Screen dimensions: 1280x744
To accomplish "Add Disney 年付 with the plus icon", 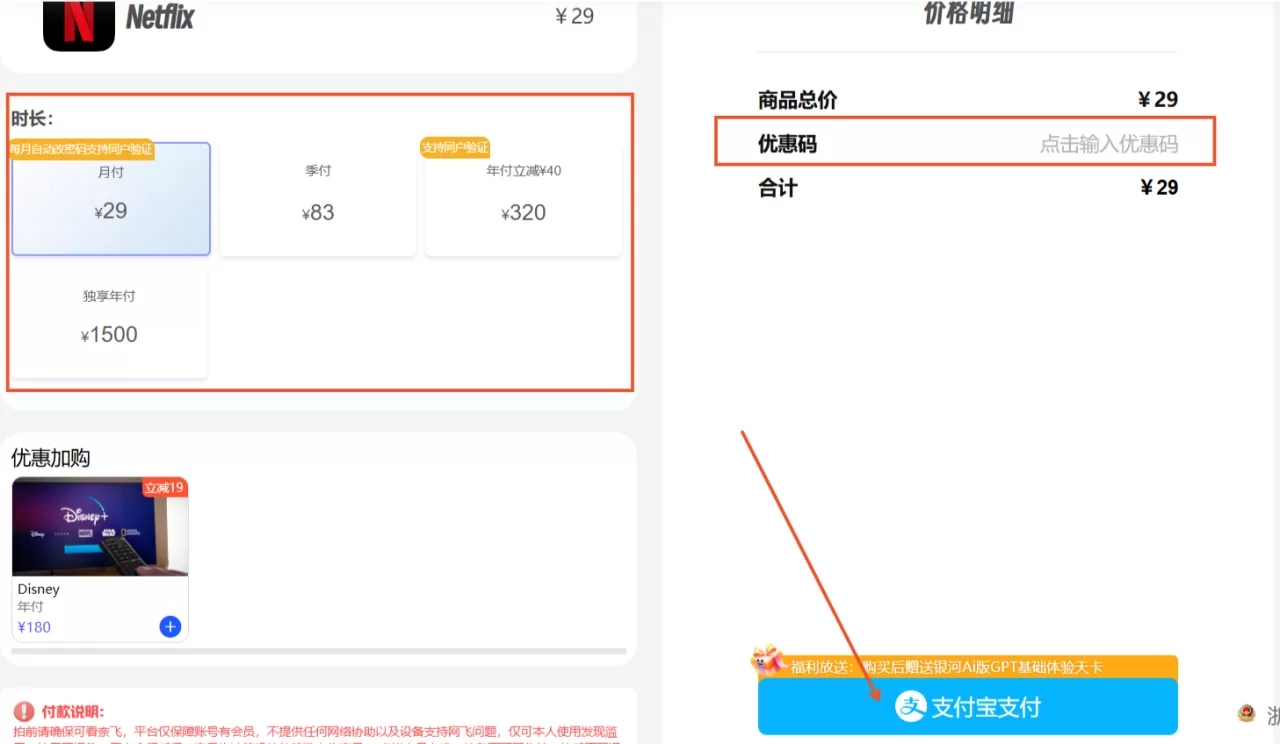I will click(170, 627).
